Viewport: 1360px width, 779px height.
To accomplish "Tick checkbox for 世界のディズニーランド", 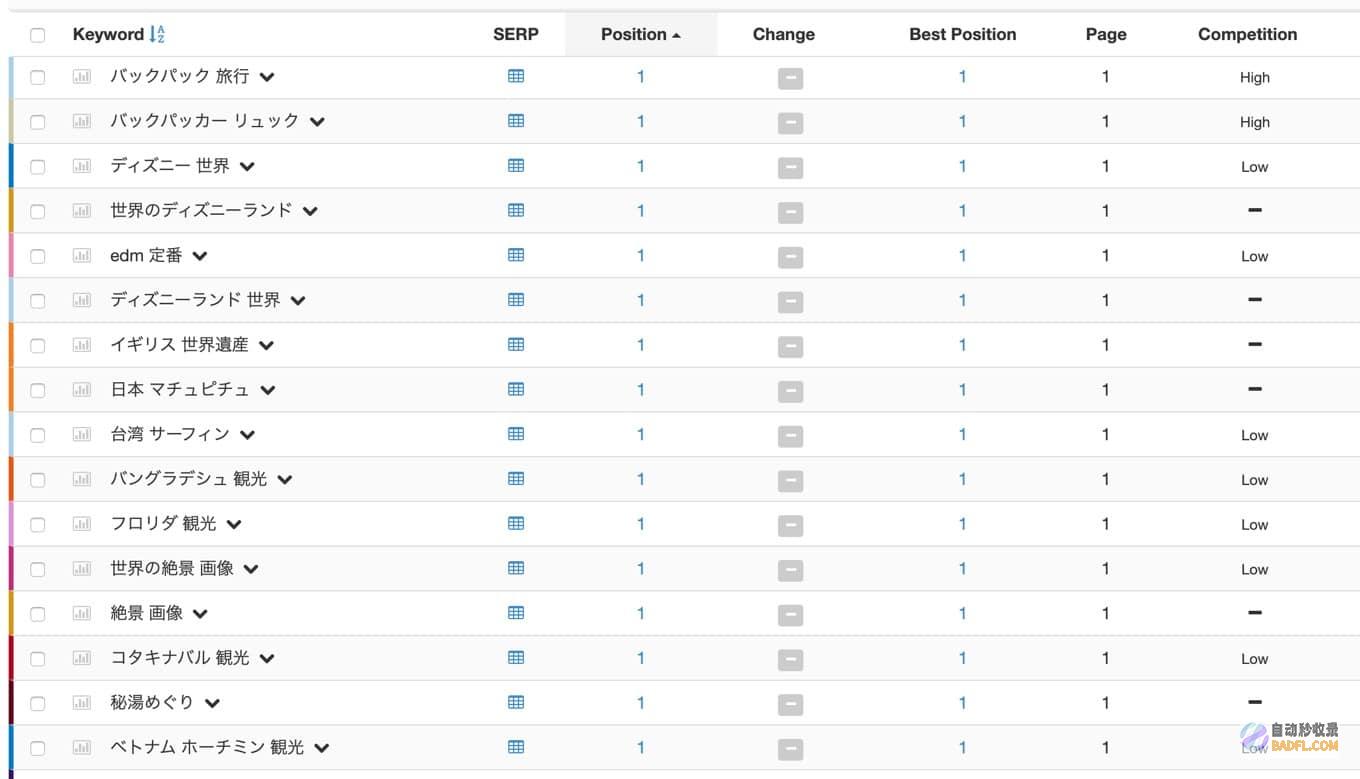I will coord(38,211).
